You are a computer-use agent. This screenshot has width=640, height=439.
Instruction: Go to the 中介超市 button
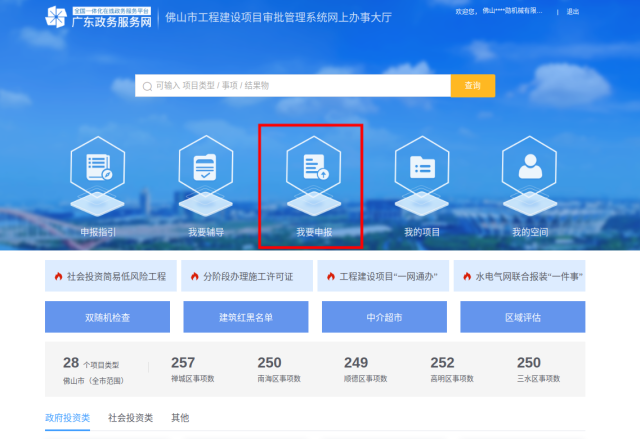click(384, 317)
